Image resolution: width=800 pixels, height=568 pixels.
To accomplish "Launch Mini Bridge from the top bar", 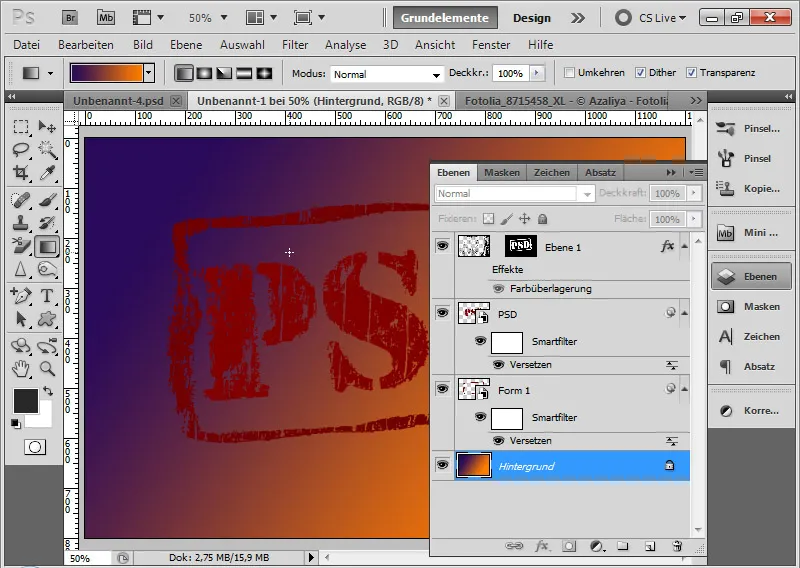I will [106, 18].
